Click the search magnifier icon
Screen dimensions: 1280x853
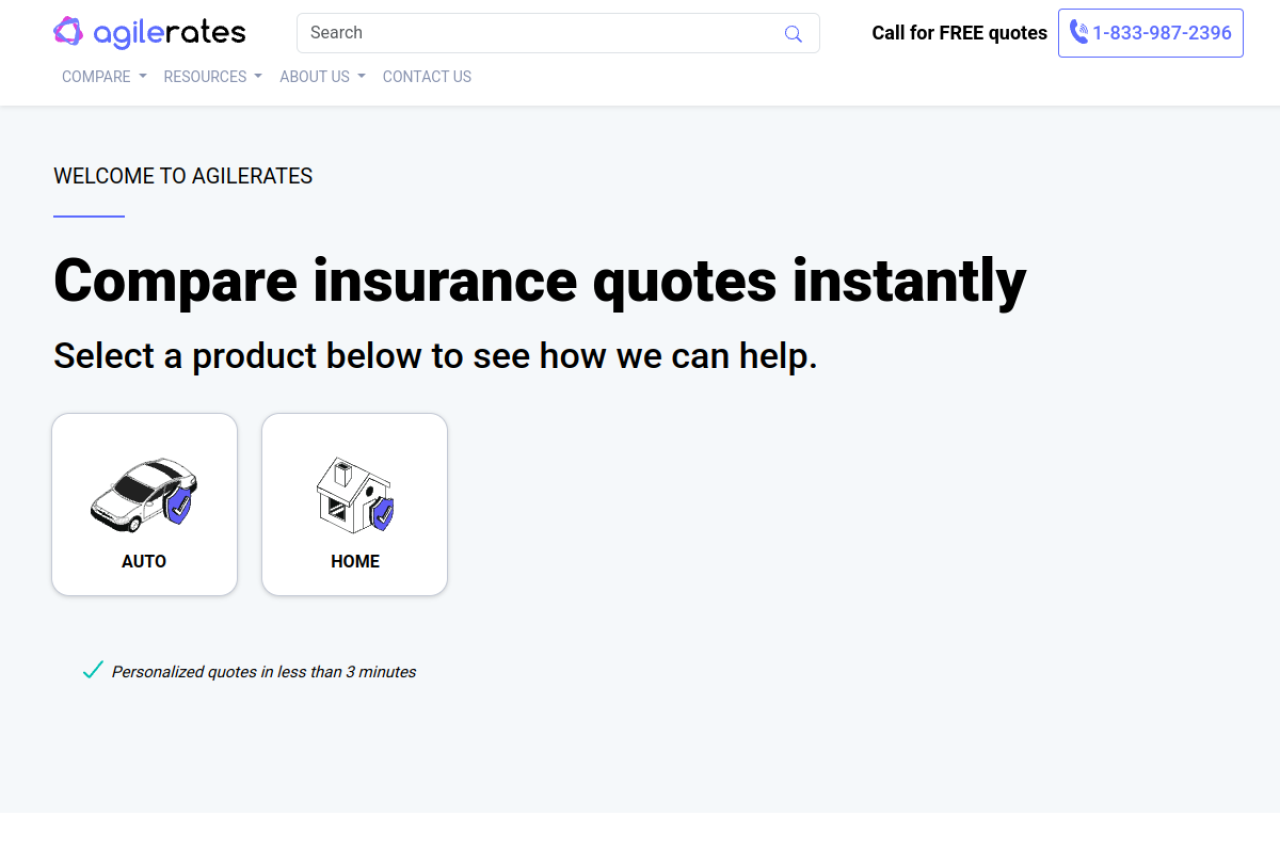pyautogui.click(x=793, y=34)
